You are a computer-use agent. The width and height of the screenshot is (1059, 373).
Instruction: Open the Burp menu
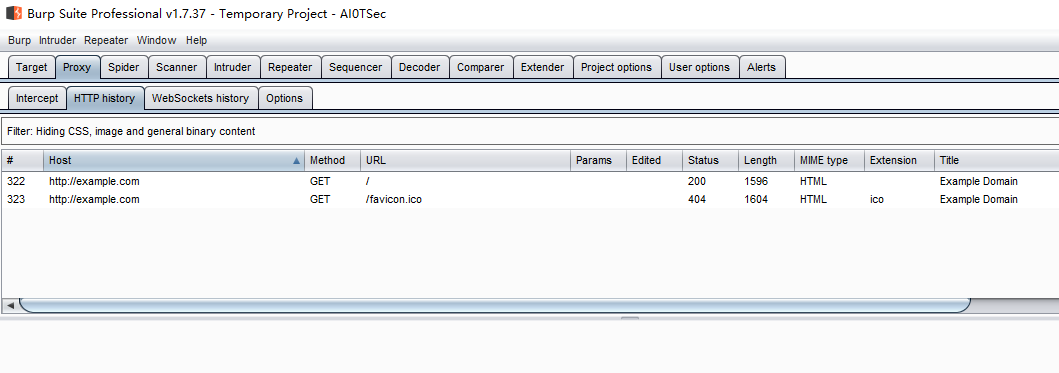tap(20, 41)
